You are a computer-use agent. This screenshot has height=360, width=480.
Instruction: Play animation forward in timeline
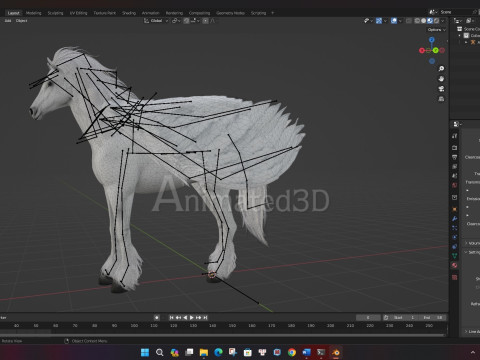[192, 318]
